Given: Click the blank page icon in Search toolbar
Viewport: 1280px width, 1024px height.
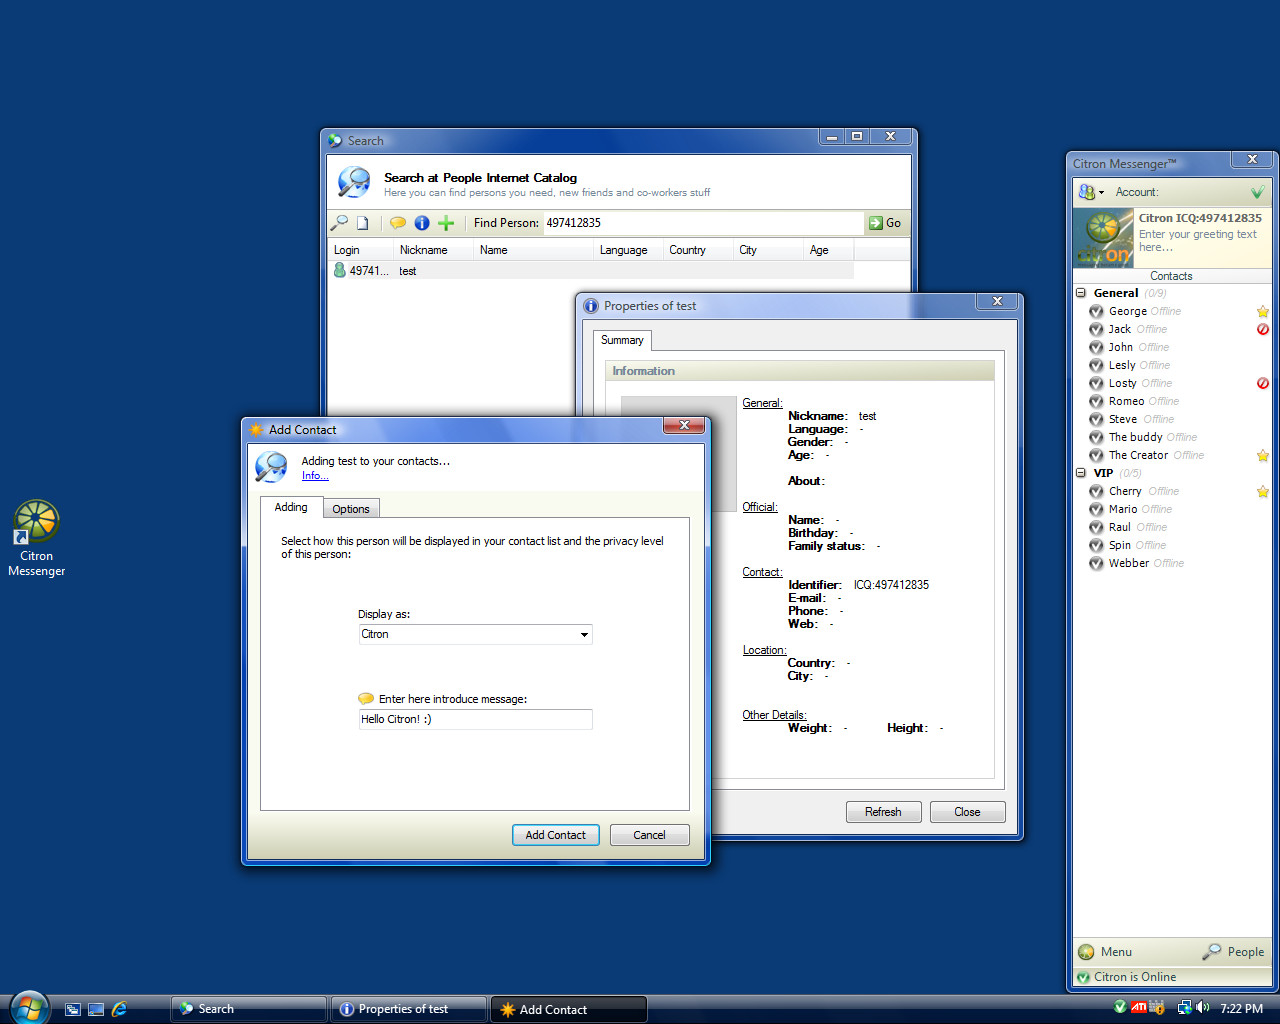Looking at the screenshot, I should pyautogui.click(x=363, y=223).
